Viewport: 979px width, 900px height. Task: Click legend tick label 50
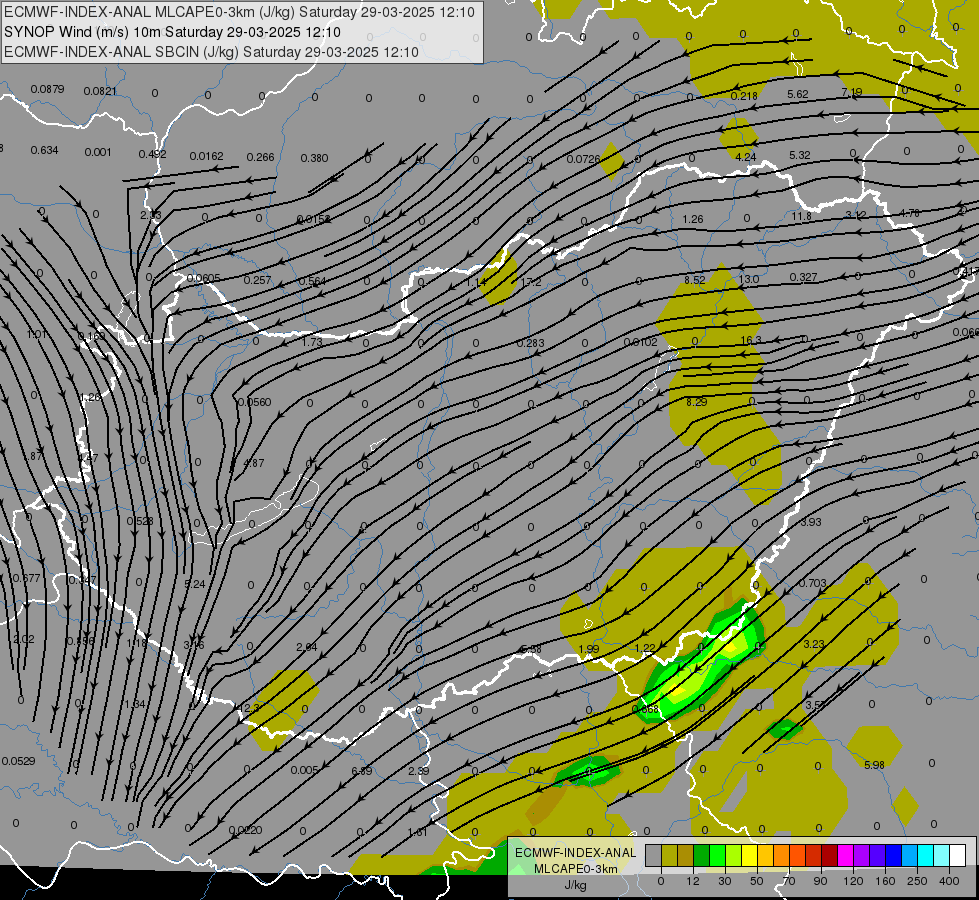click(x=757, y=881)
